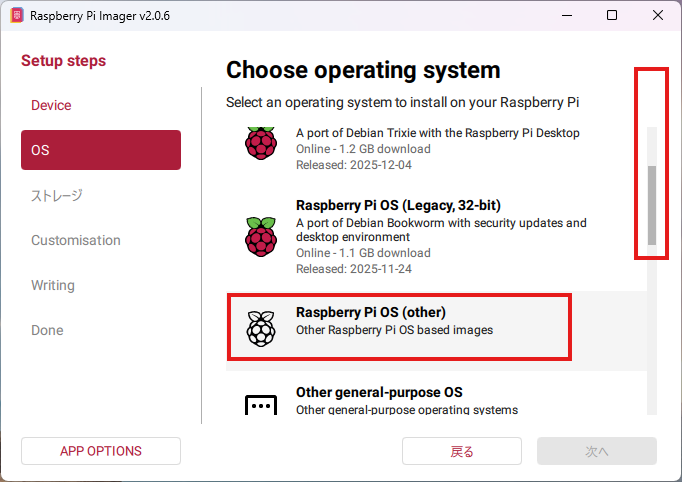Viewport: 682px width, 482px height.
Task: Click the OS list scrollbar thumb
Action: coord(652,205)
